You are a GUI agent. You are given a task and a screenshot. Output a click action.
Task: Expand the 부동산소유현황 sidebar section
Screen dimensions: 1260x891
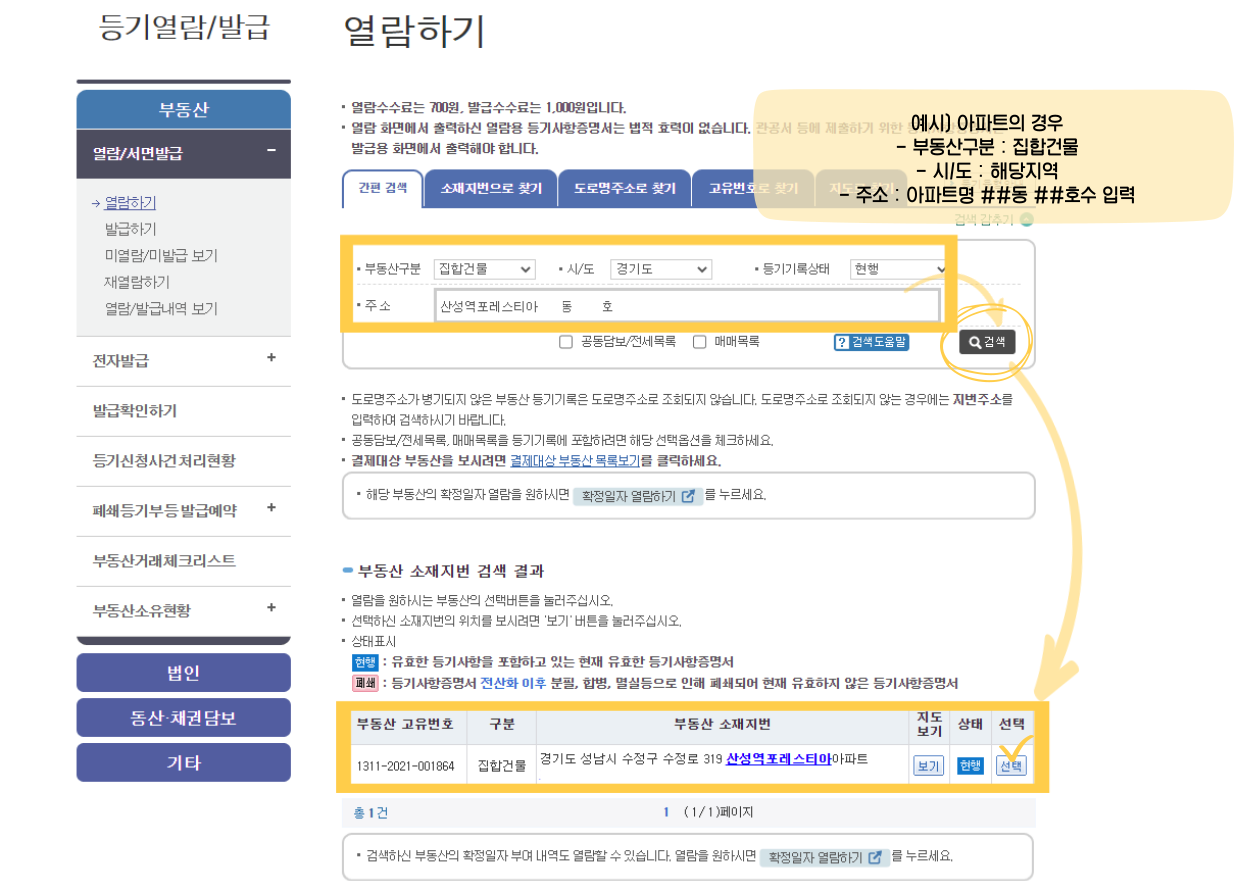coord(270,609)
